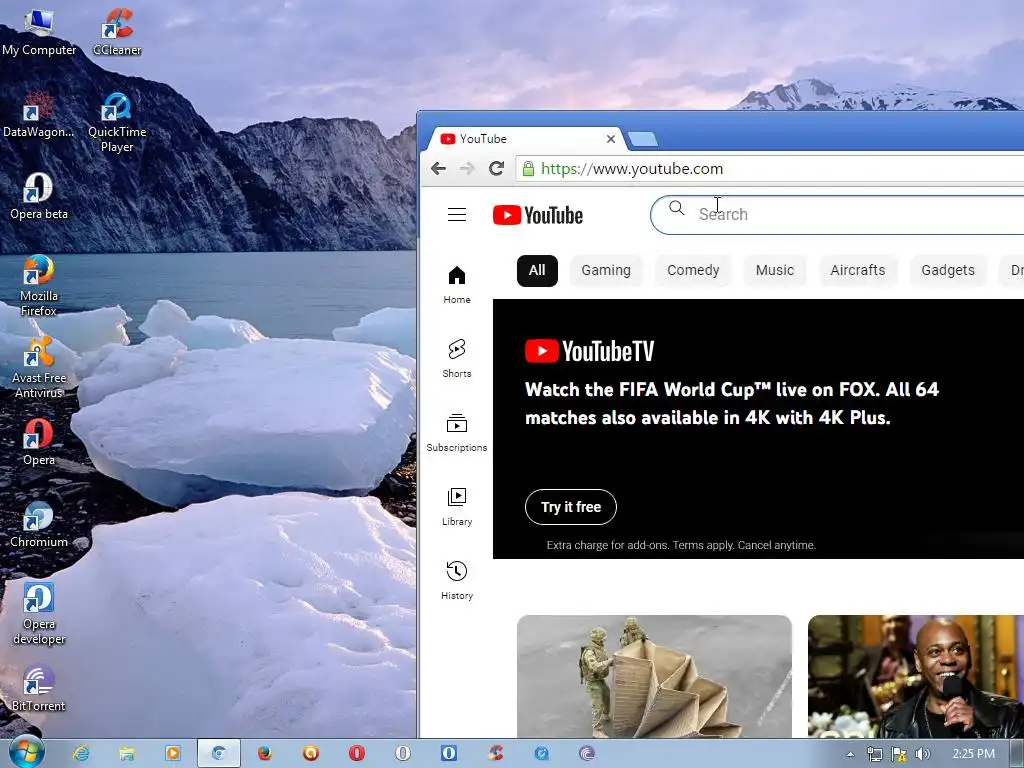
Task: Select CCleaner desktop icon
Action: [x=117, y=31]
